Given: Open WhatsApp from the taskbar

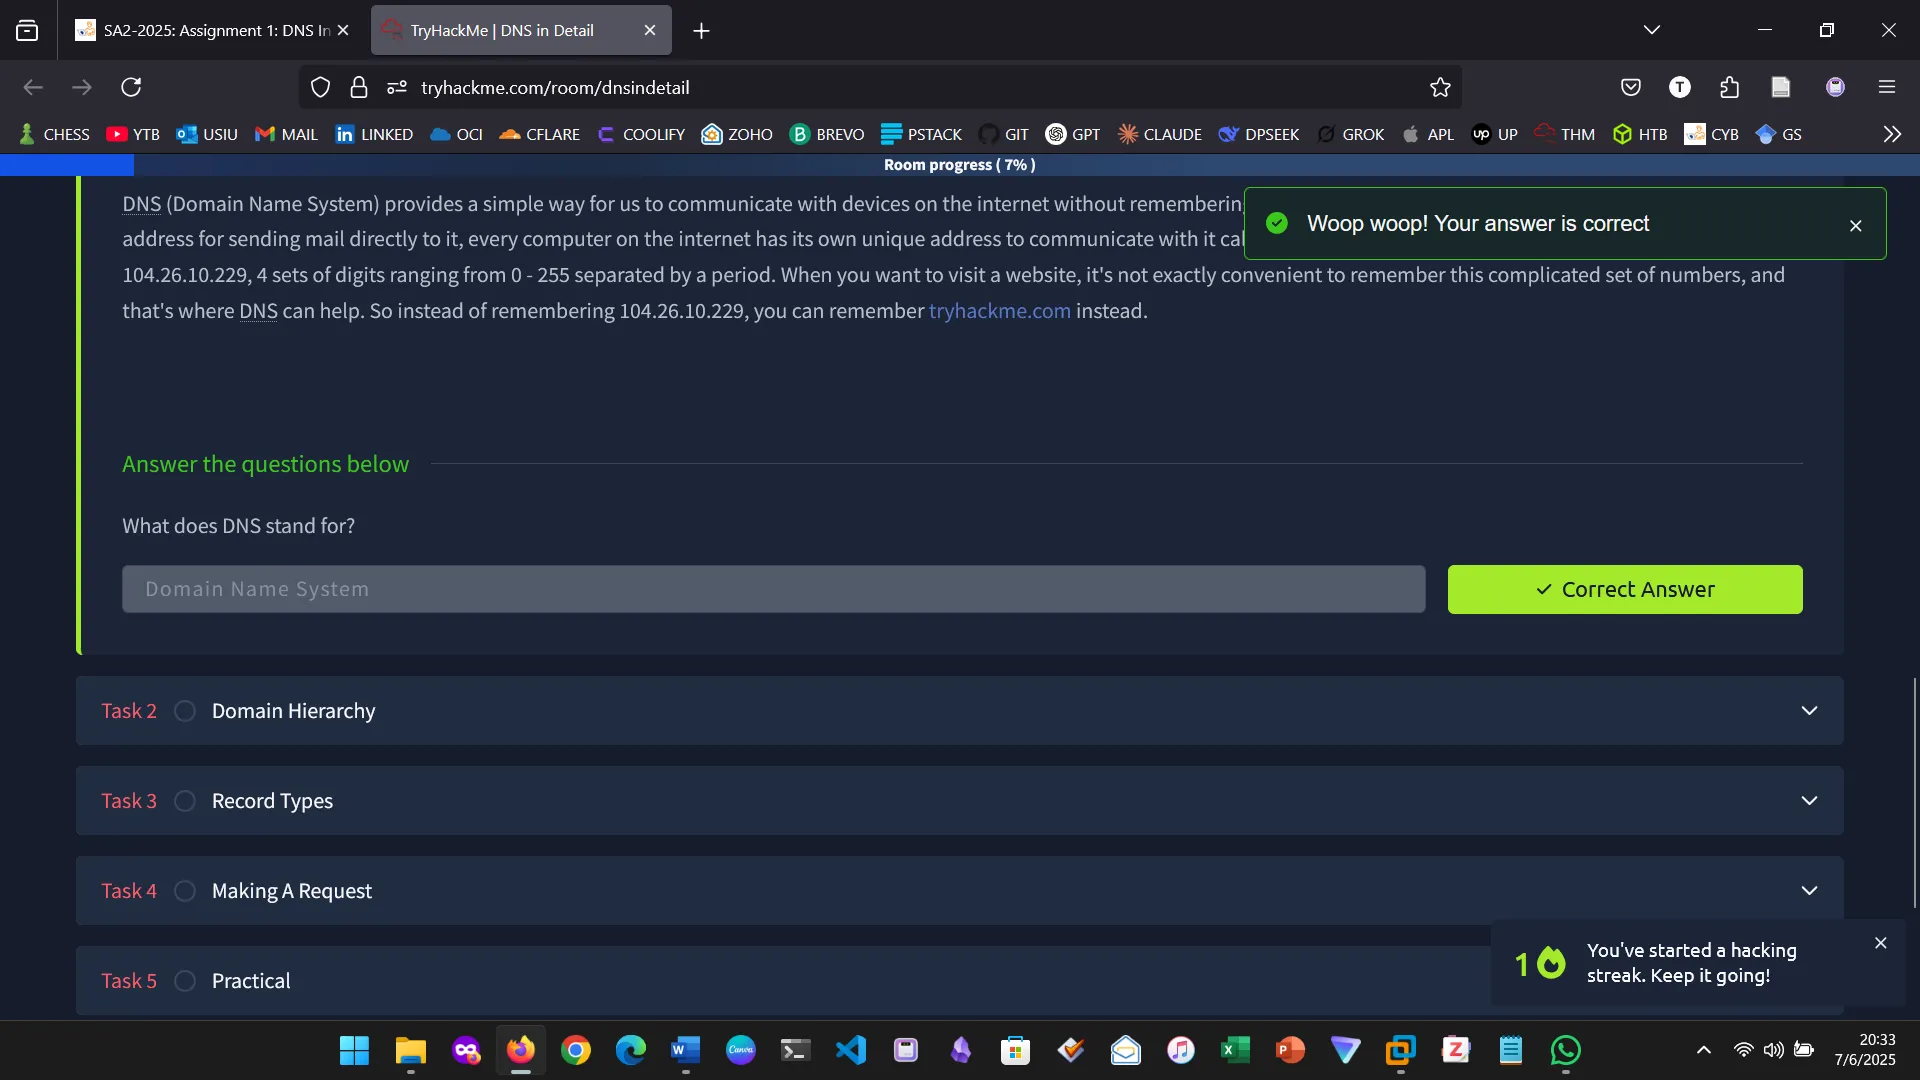Looking at the screenshot, I should 1565,1050.
